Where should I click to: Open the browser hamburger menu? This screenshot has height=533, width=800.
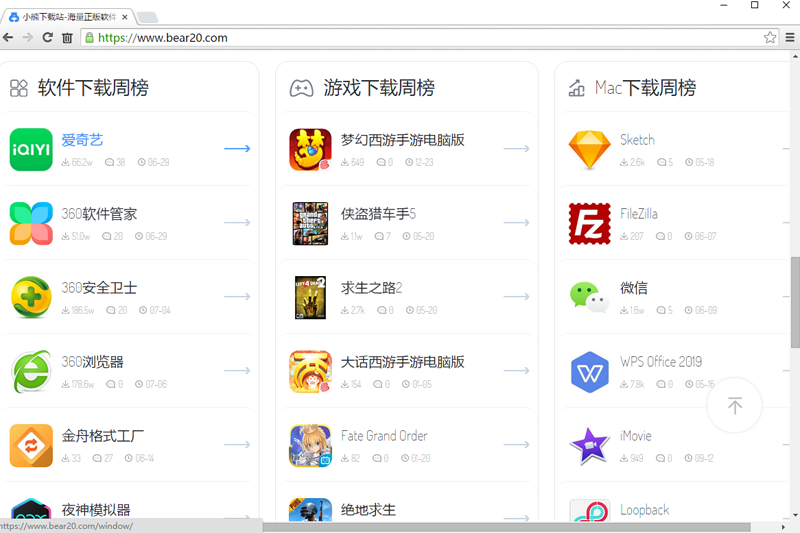pos(790,38)
